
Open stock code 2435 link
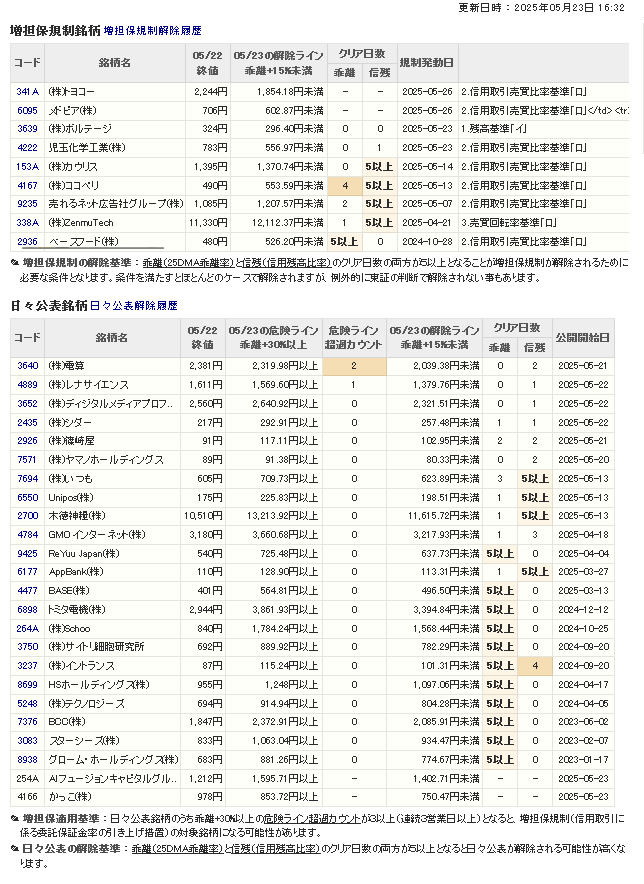click(27, 422)
